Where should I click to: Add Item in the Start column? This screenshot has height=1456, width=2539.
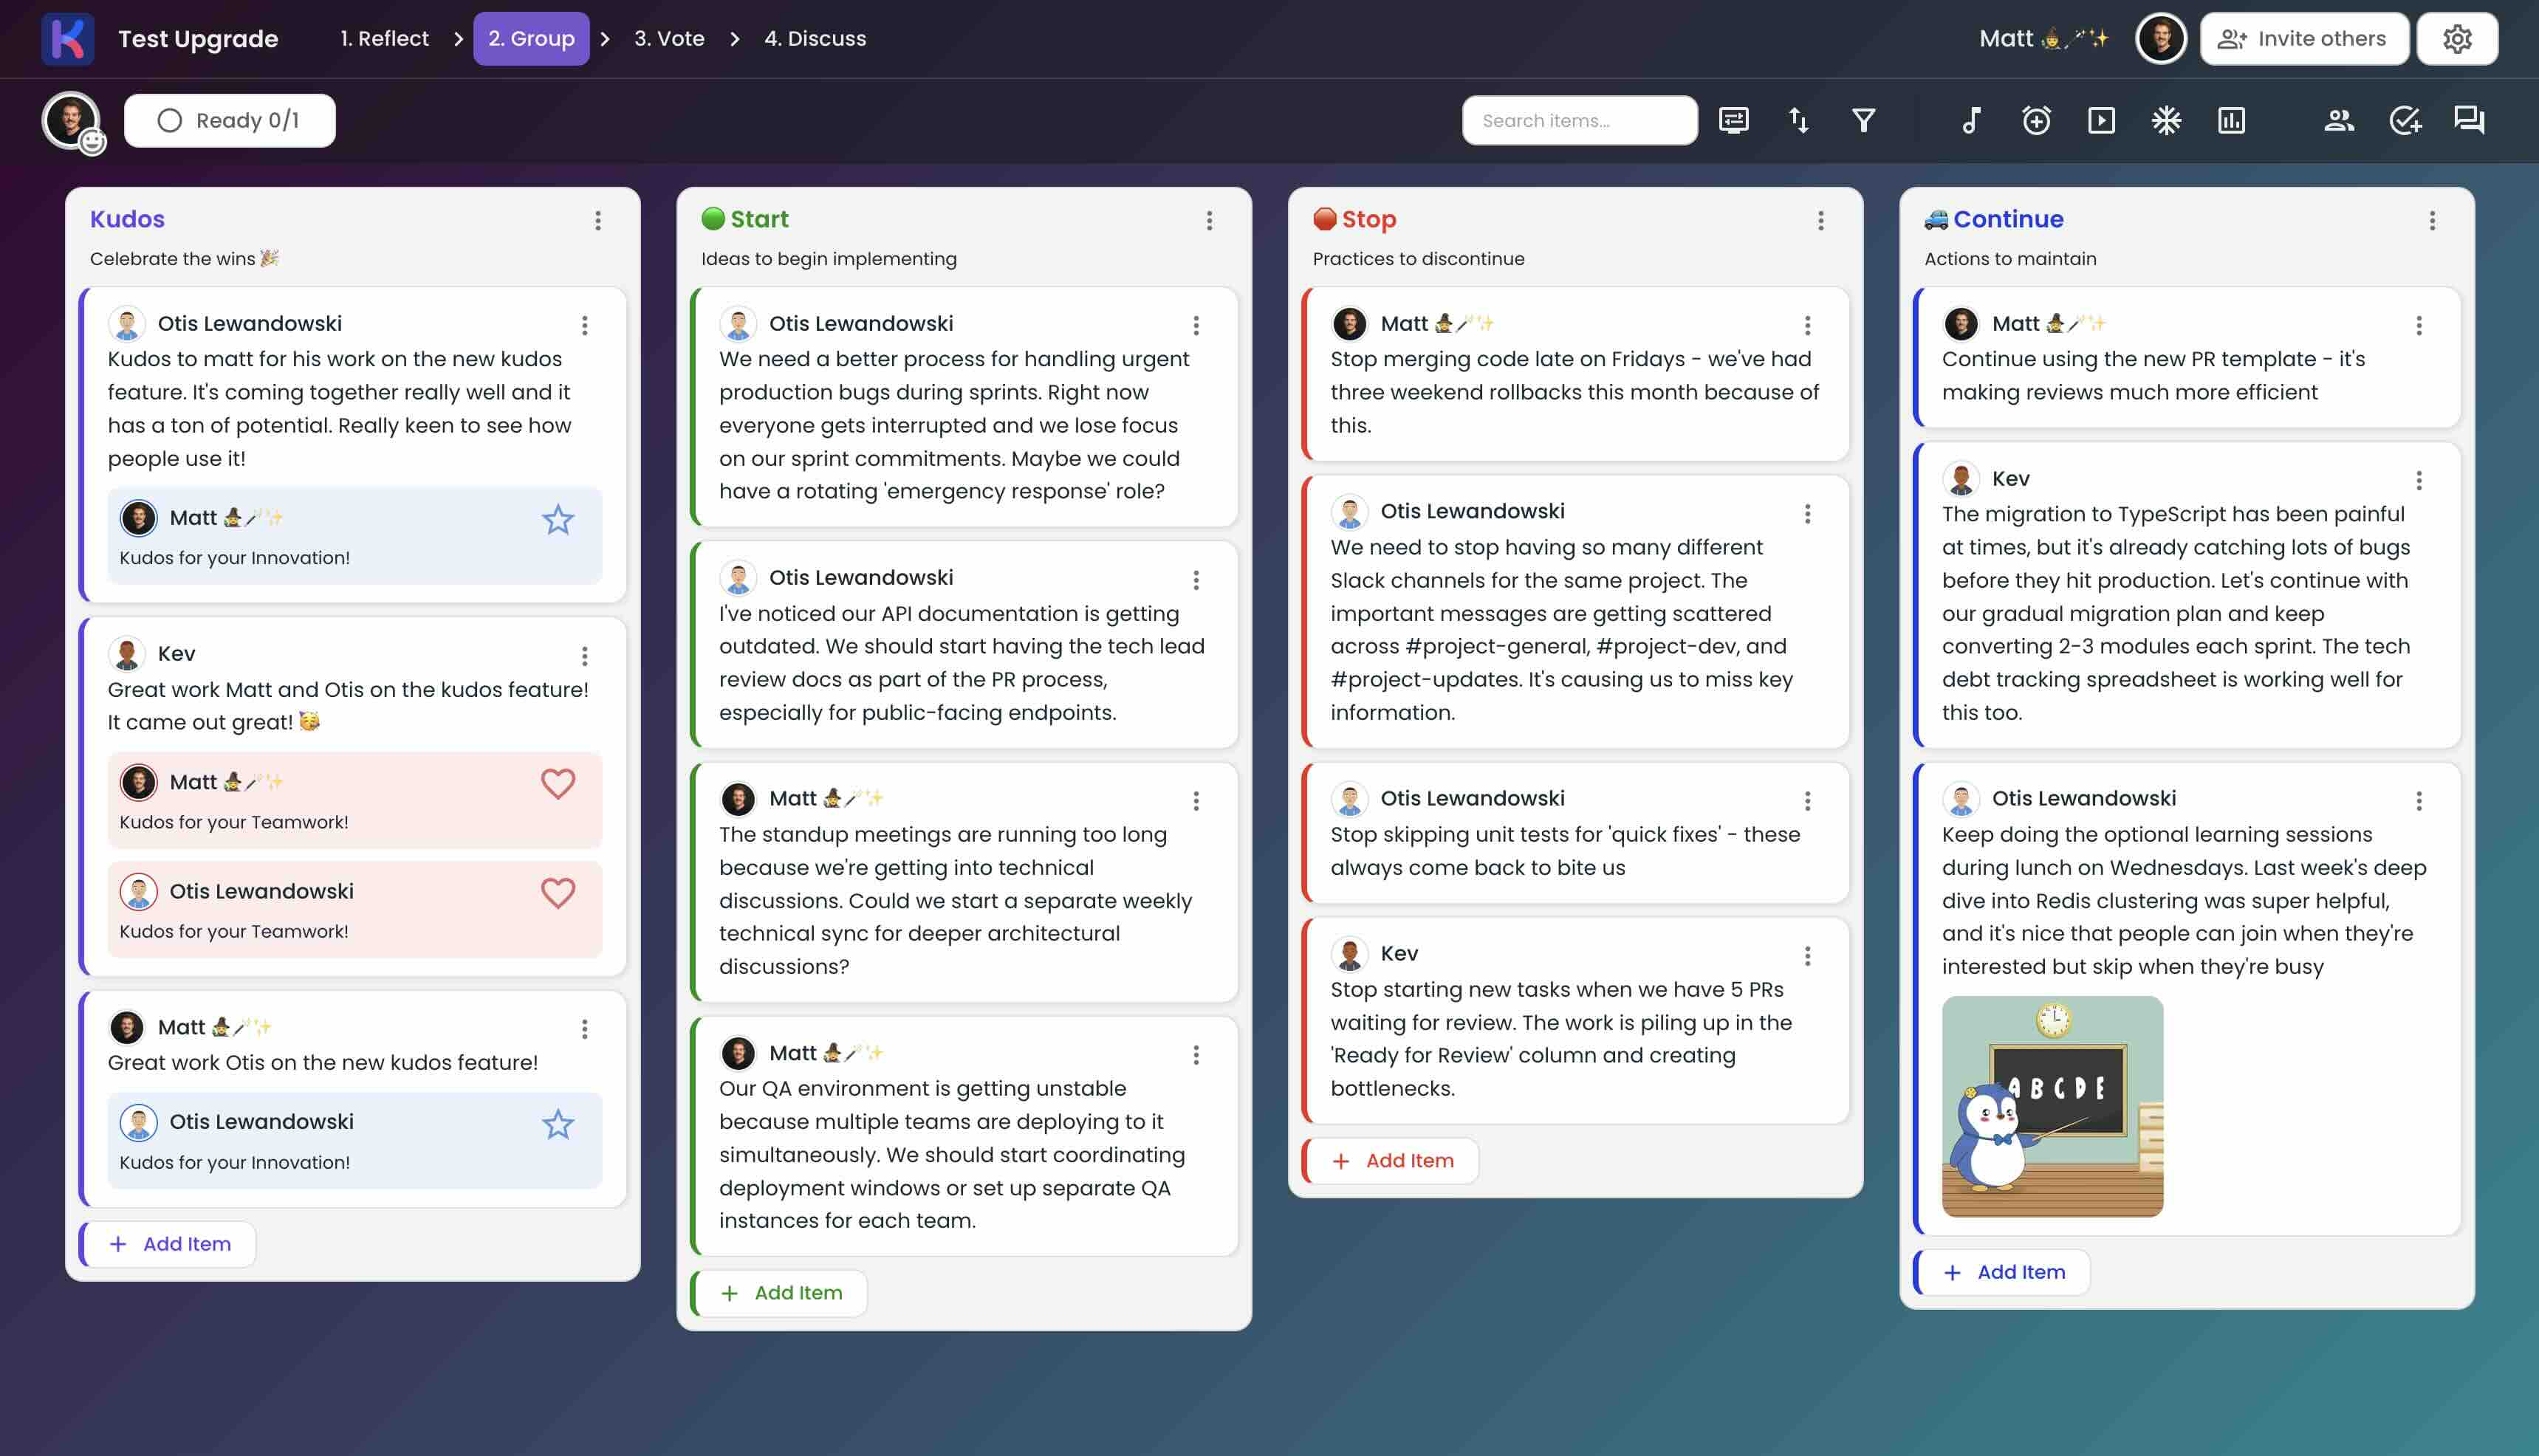(781, 1293)
